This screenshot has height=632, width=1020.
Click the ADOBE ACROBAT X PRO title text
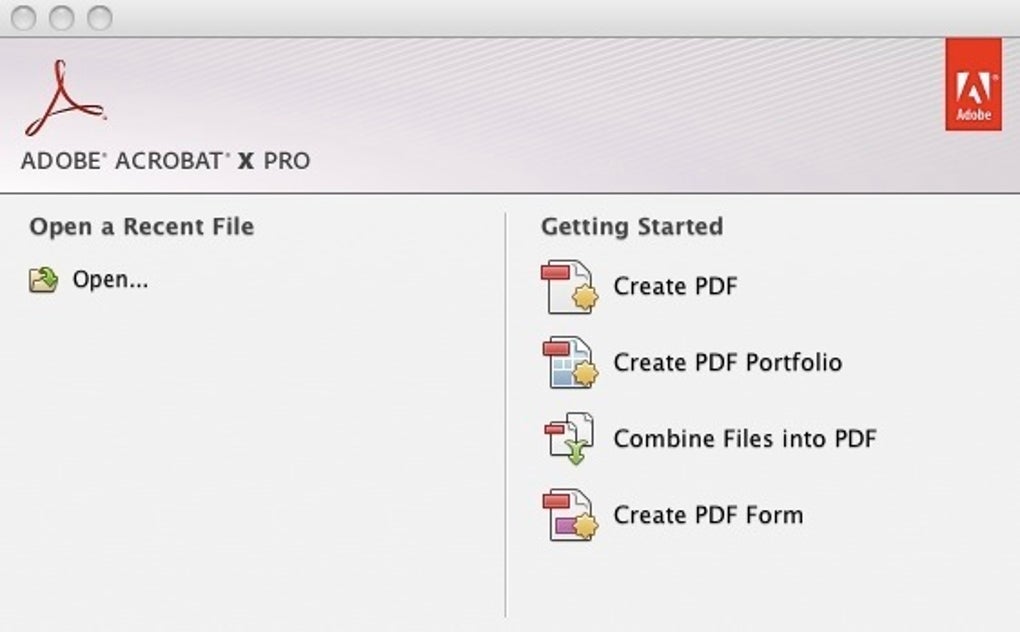point(163,160)
